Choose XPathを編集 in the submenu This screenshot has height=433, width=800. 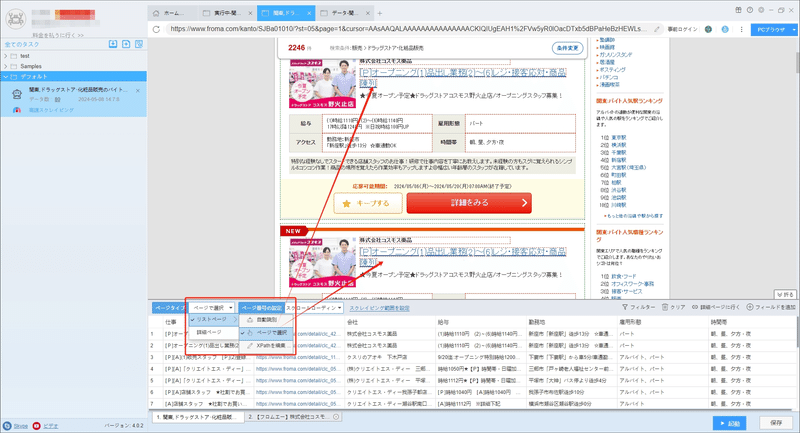click(x=266, y=345)
